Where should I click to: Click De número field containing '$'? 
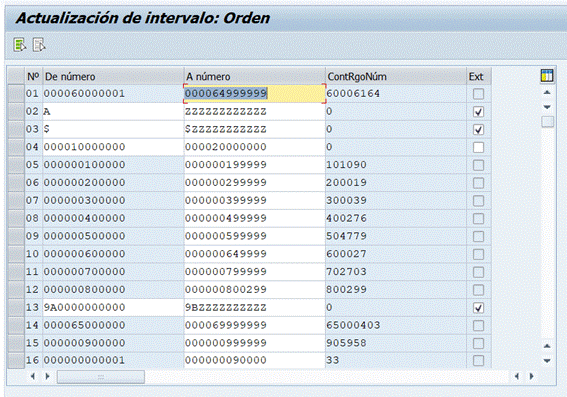113,129
